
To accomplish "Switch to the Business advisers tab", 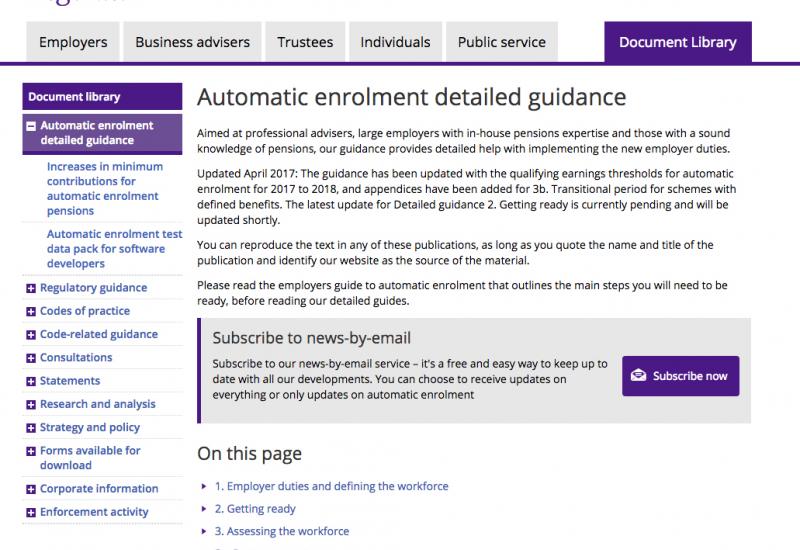I will tap(192, 42).
